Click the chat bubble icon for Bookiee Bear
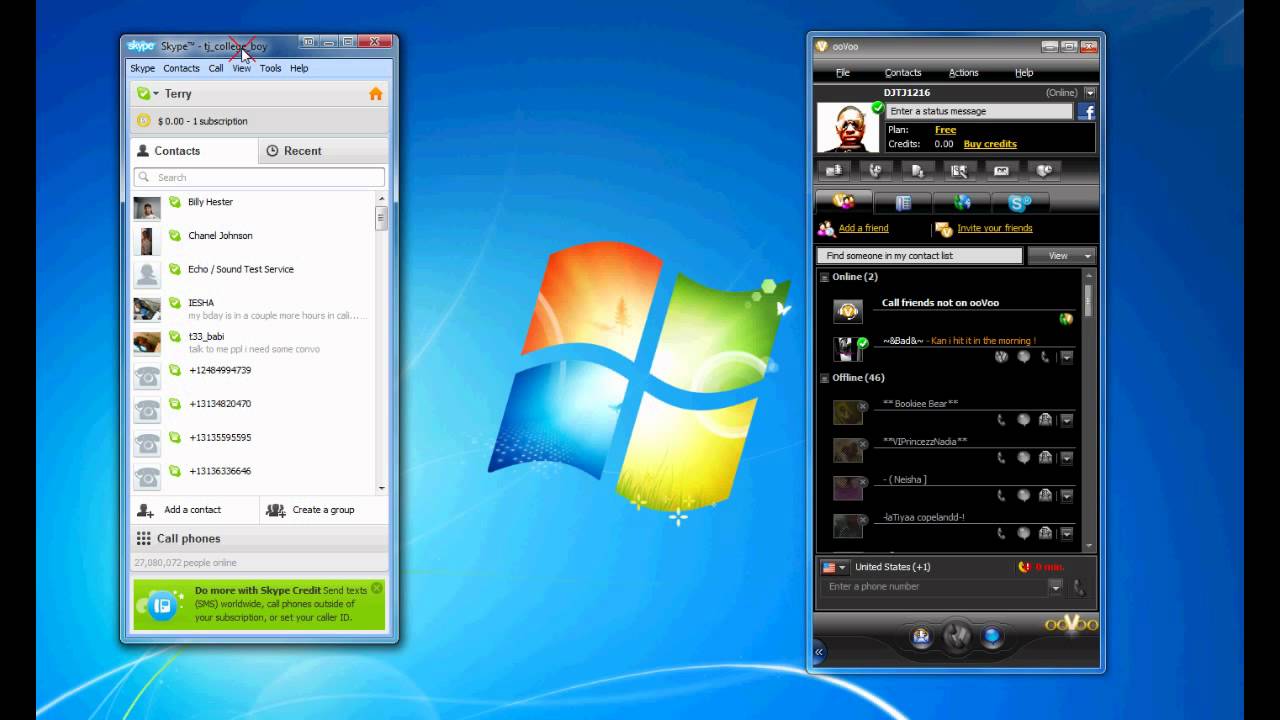Screen dimensions: 1280x720 1023,420
